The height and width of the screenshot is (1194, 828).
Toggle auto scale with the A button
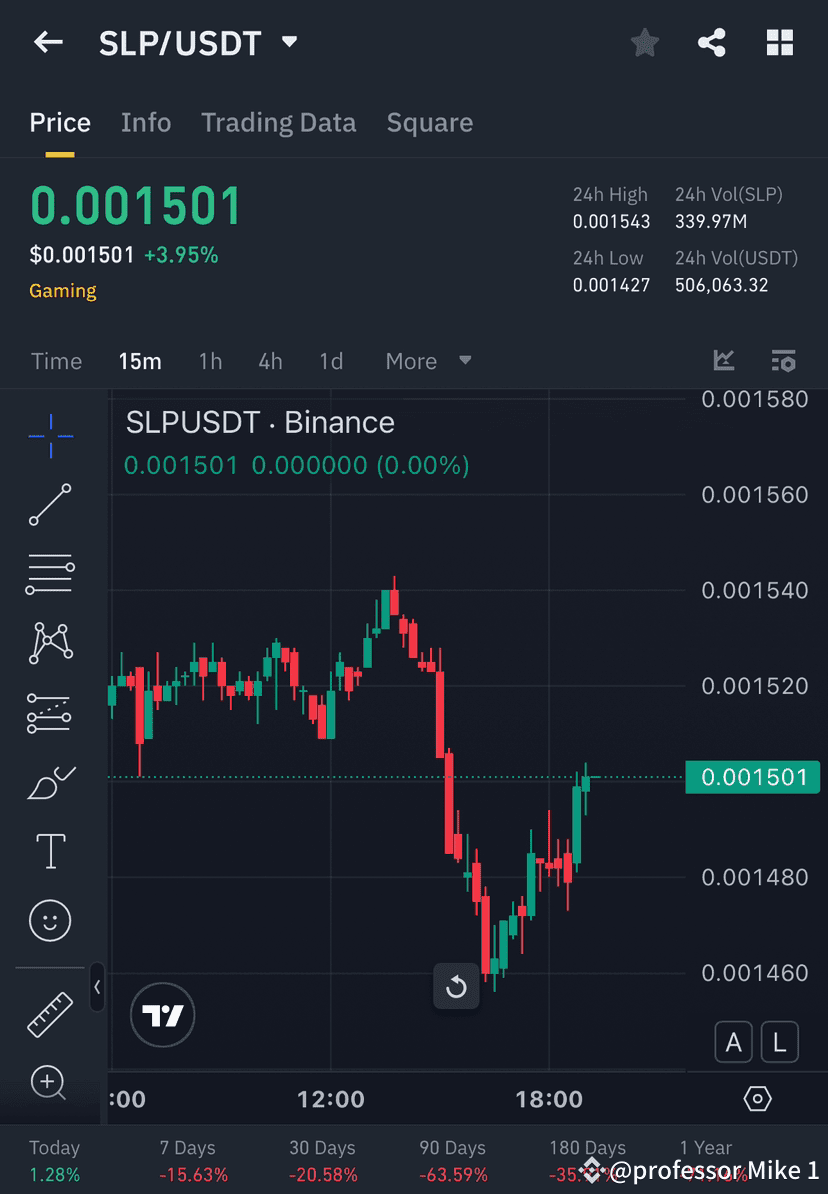click(x=734, y=1042)
